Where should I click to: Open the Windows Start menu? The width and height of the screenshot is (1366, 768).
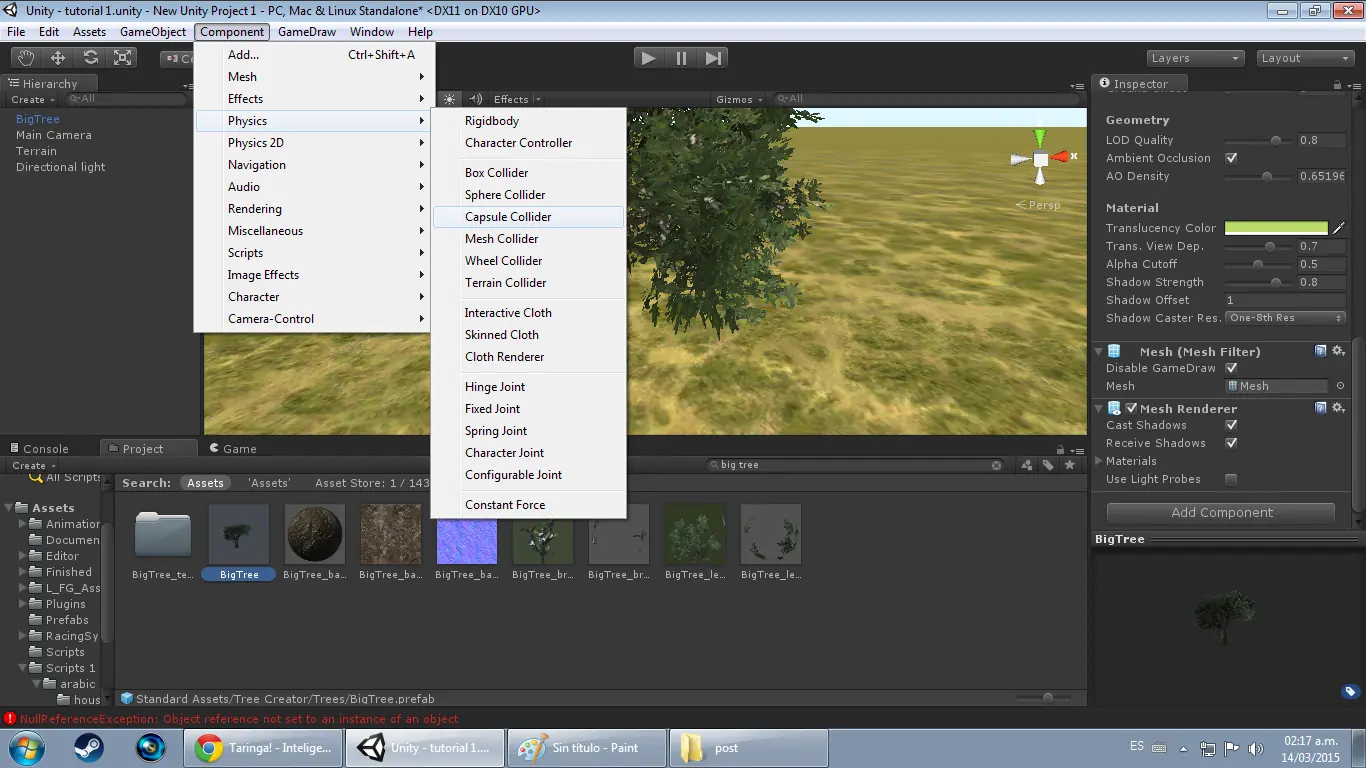coord(26,747)
